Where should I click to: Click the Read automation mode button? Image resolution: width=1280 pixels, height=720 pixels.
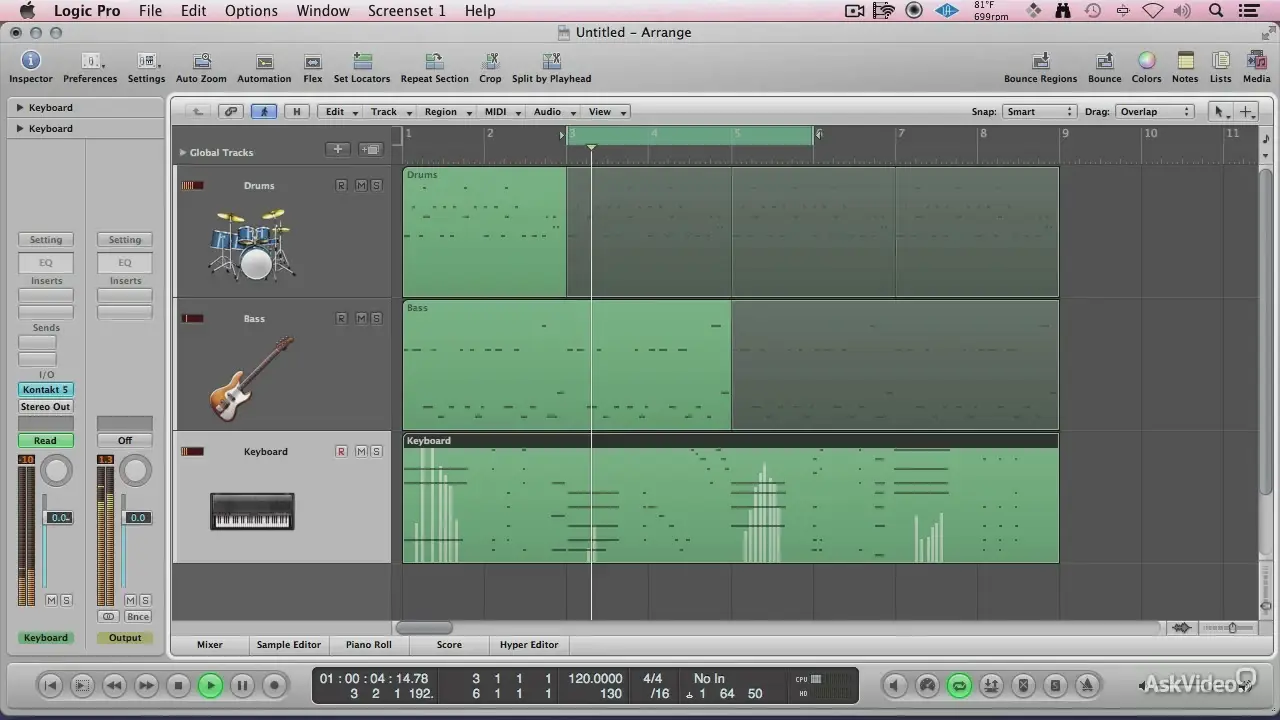(x=45, y=441)
